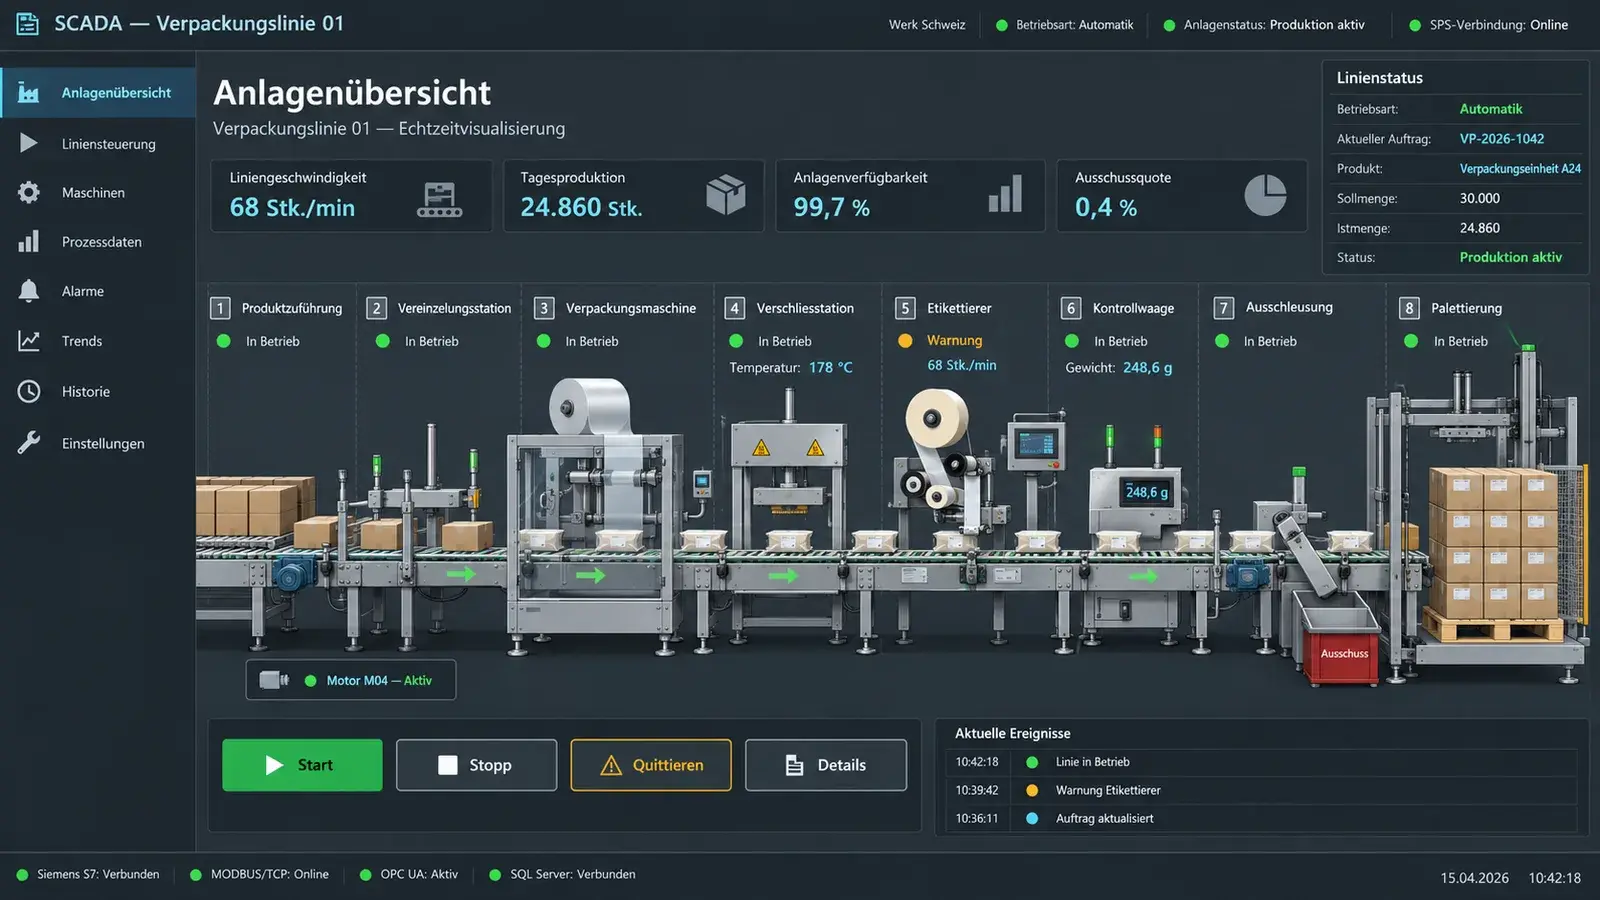The height and width of the screenshot is (900, 1600).
Task: Click the bar icon in Anlagenverfügbarkeit card
Action: click(x=1005, y=194)
